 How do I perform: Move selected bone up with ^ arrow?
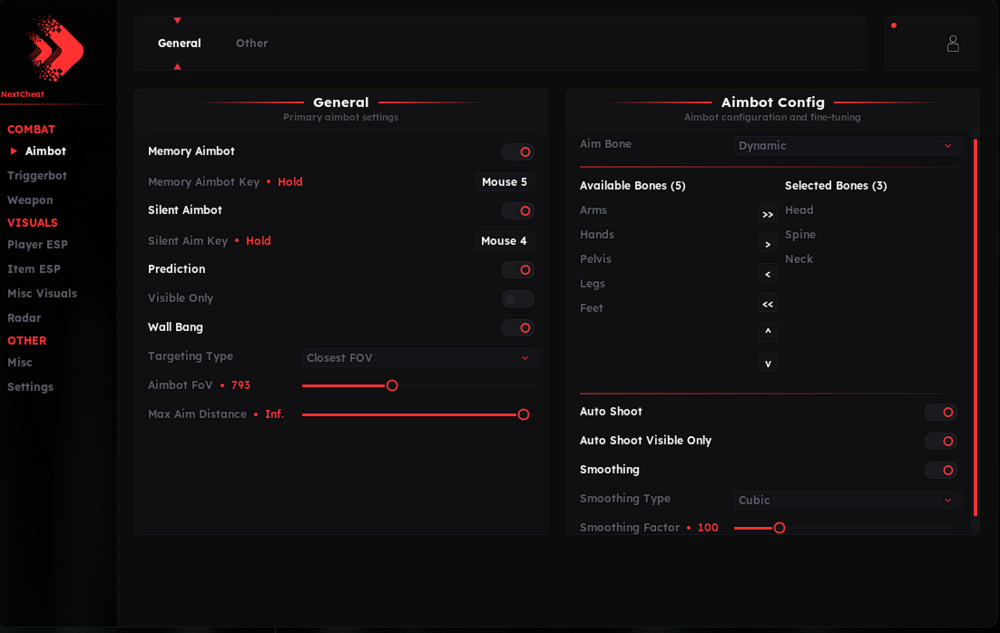tap(768, 332)
